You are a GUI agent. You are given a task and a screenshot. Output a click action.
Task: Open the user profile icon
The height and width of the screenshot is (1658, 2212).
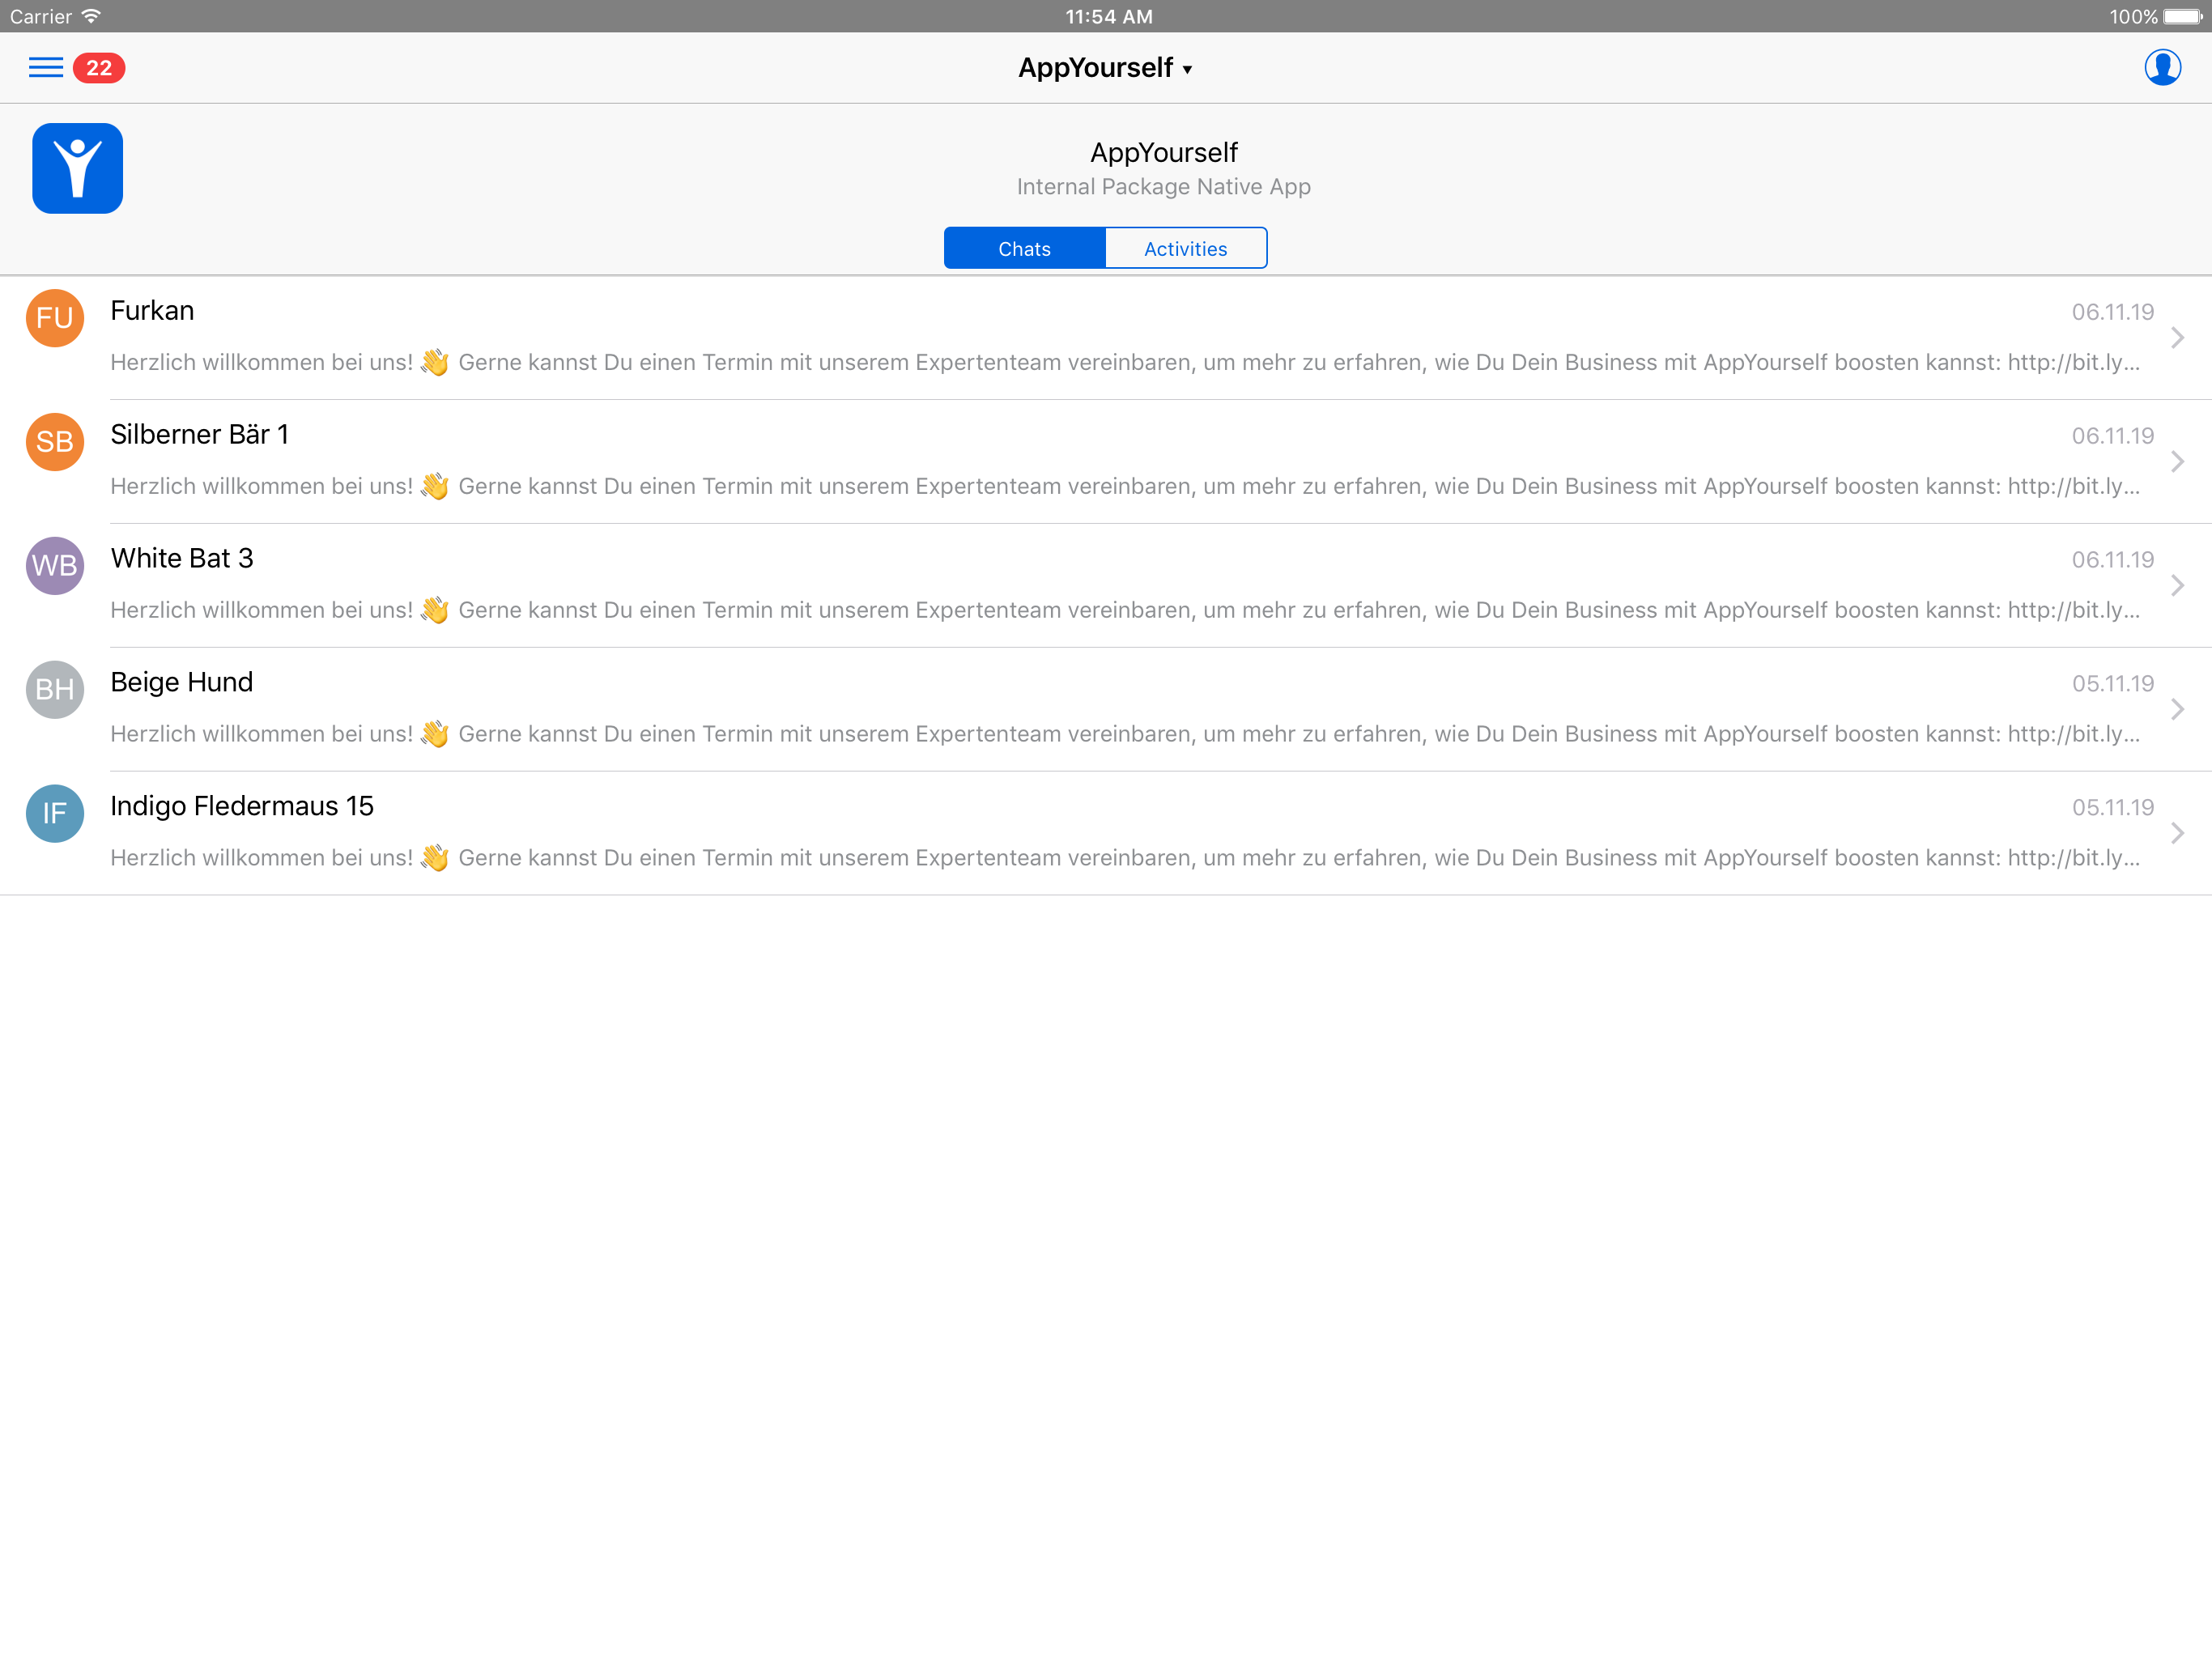pos(2162,68)
